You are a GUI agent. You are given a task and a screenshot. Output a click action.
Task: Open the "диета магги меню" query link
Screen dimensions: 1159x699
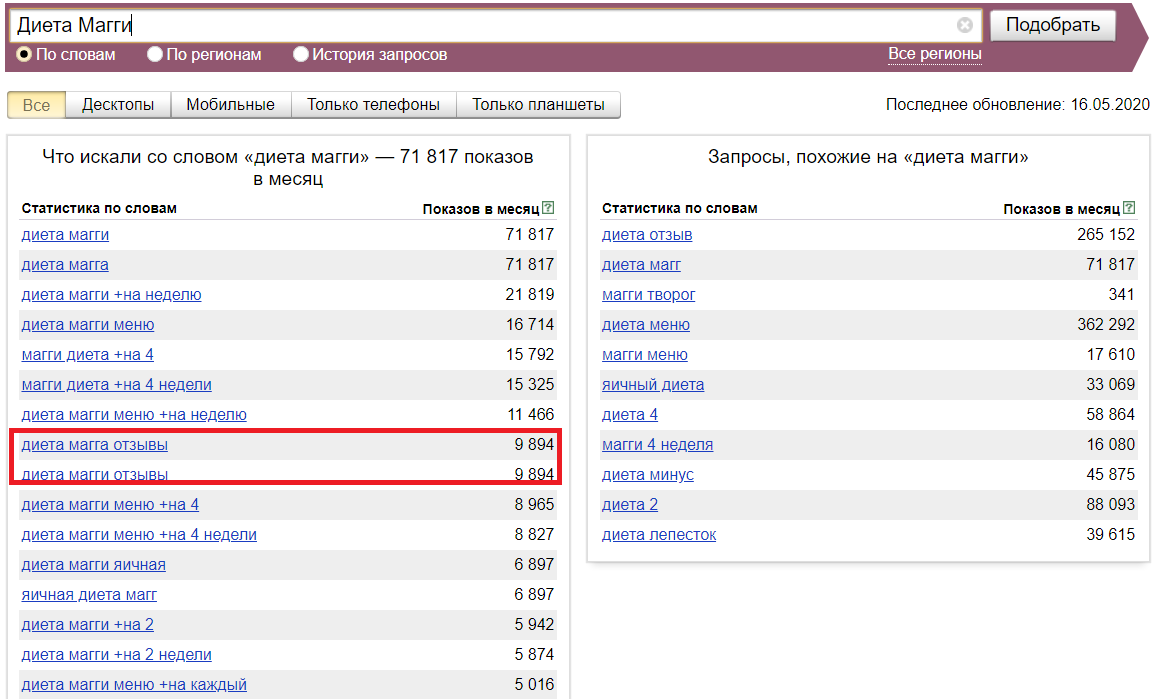(86, 324)
